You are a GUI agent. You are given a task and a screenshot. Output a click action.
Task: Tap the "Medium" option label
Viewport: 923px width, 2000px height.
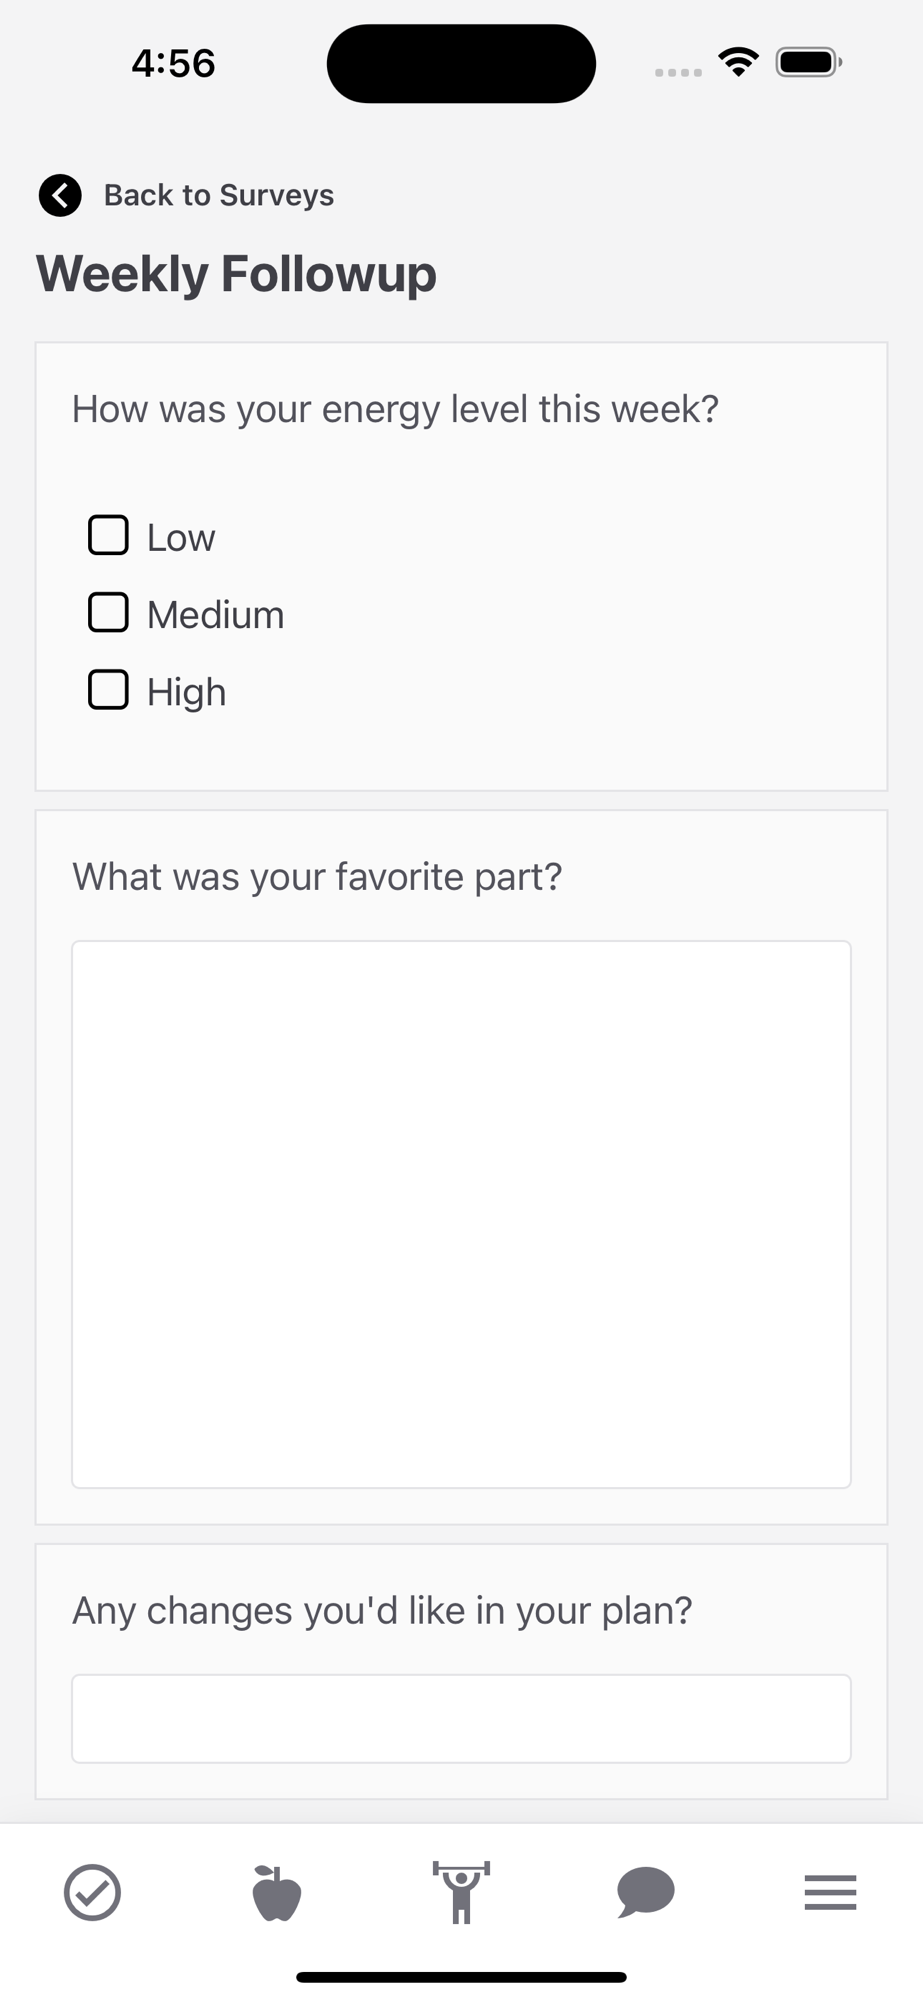coord(215,615)
